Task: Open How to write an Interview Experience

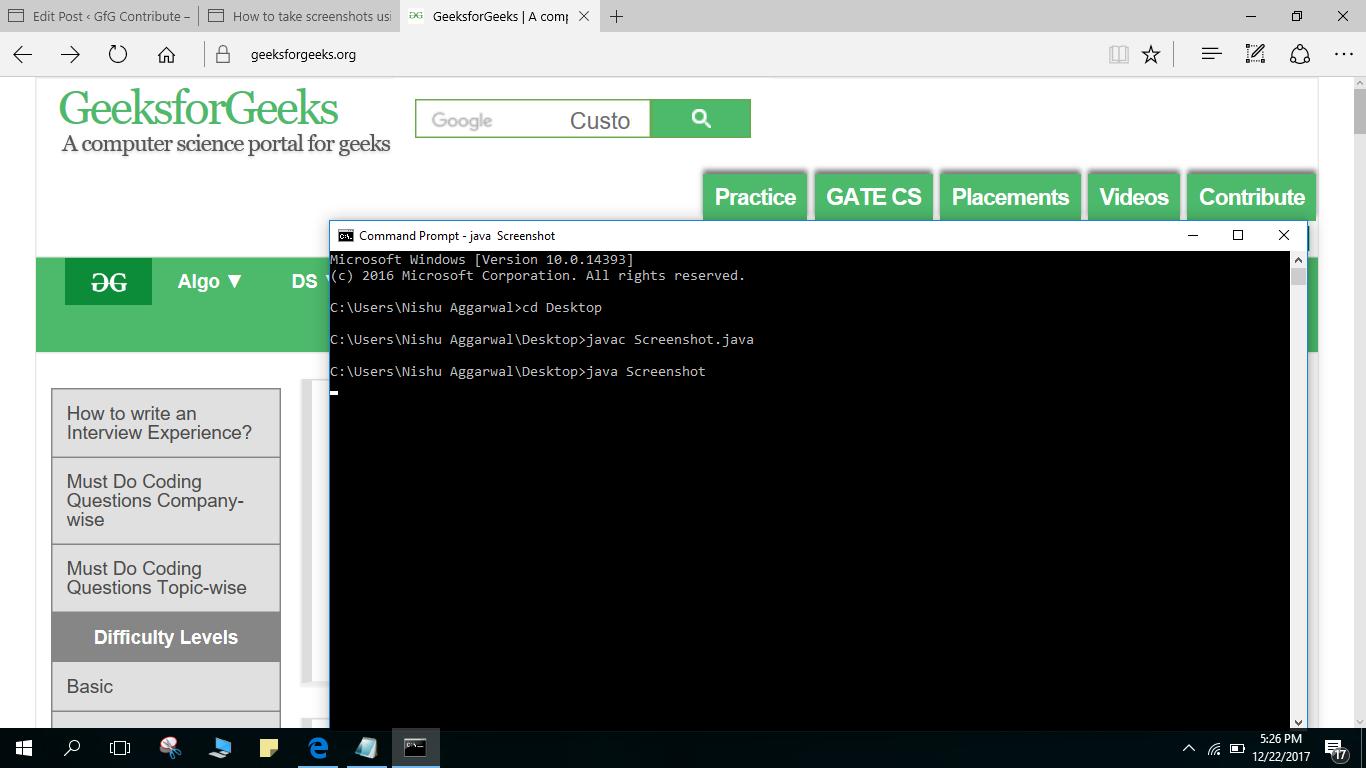Action: tap(166, 423)
